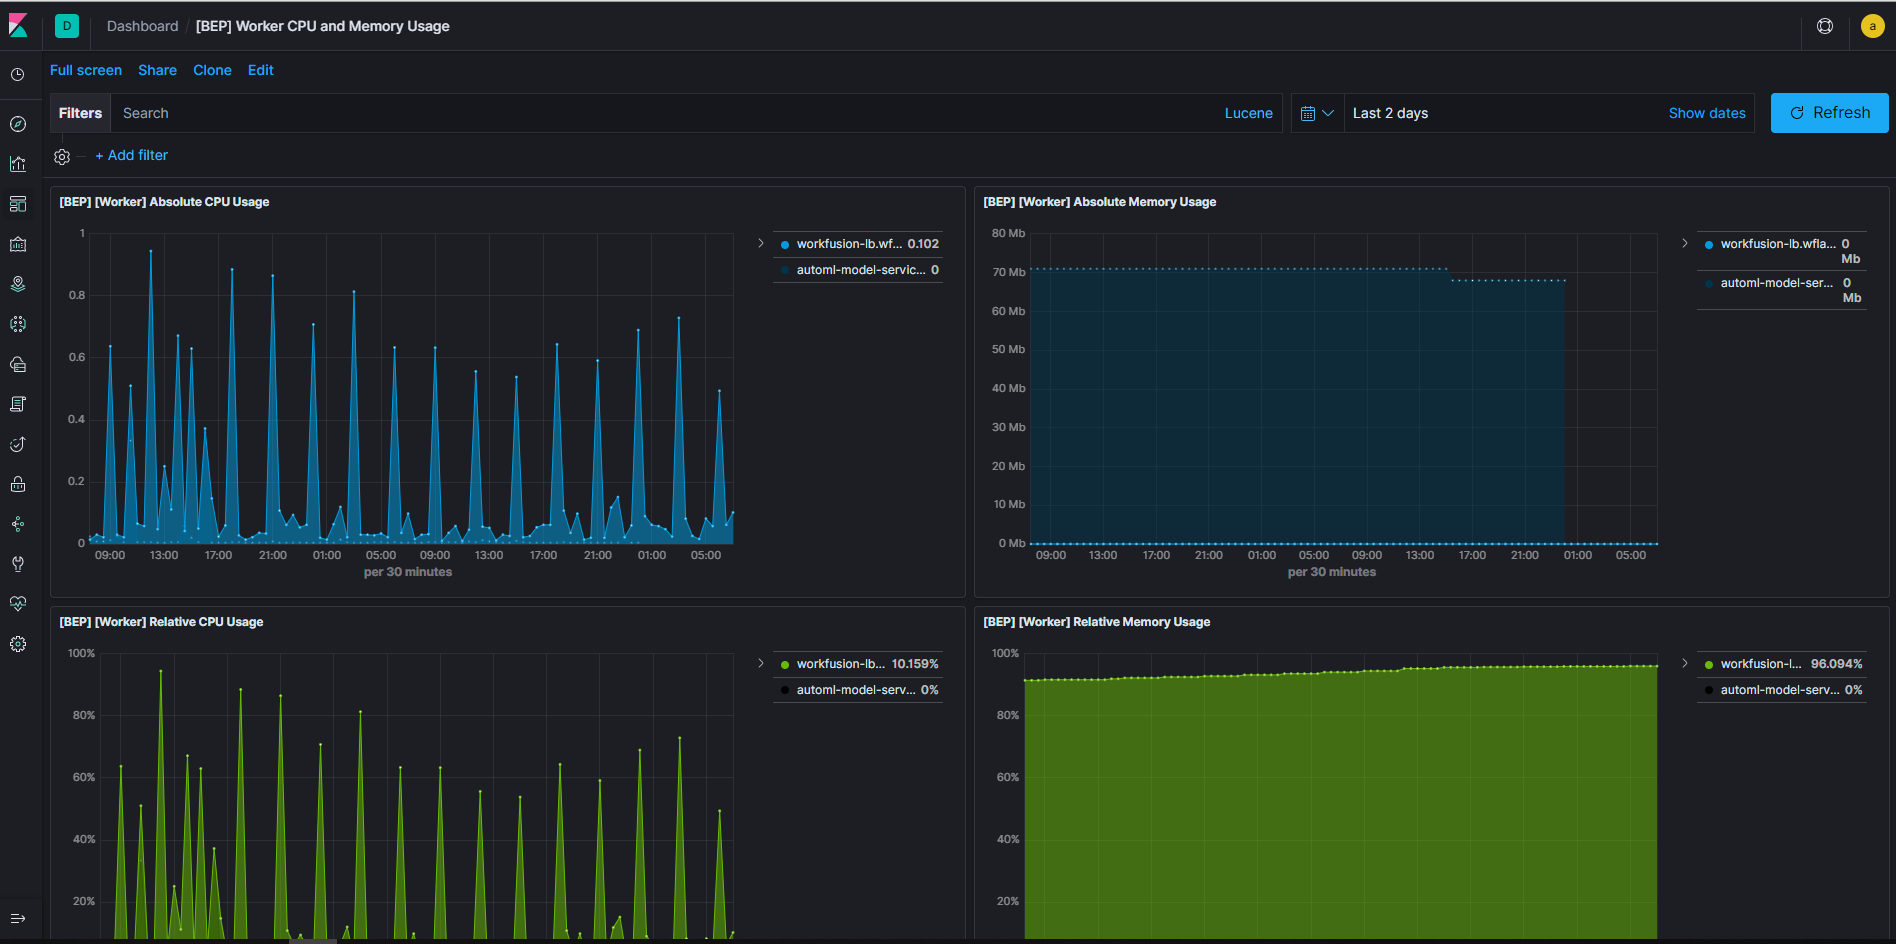1896x944 pixels.
Task: Collapse the Absolute CPU Usage legend chevron
Action: (761, 243)
